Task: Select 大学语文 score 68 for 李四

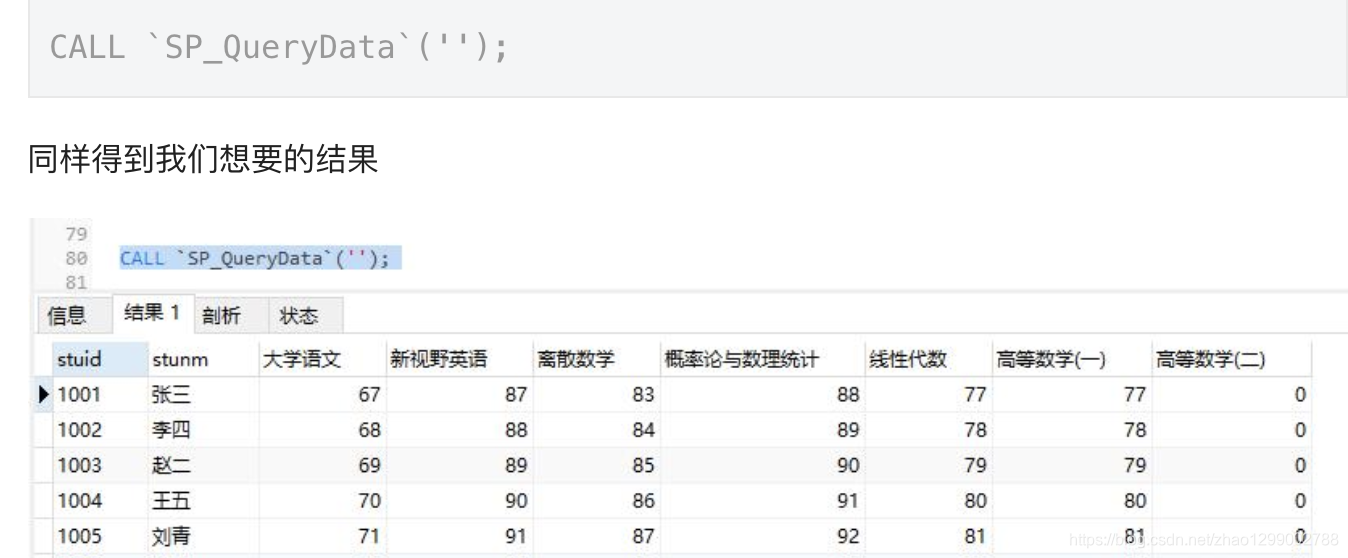Action: (322, 430)
